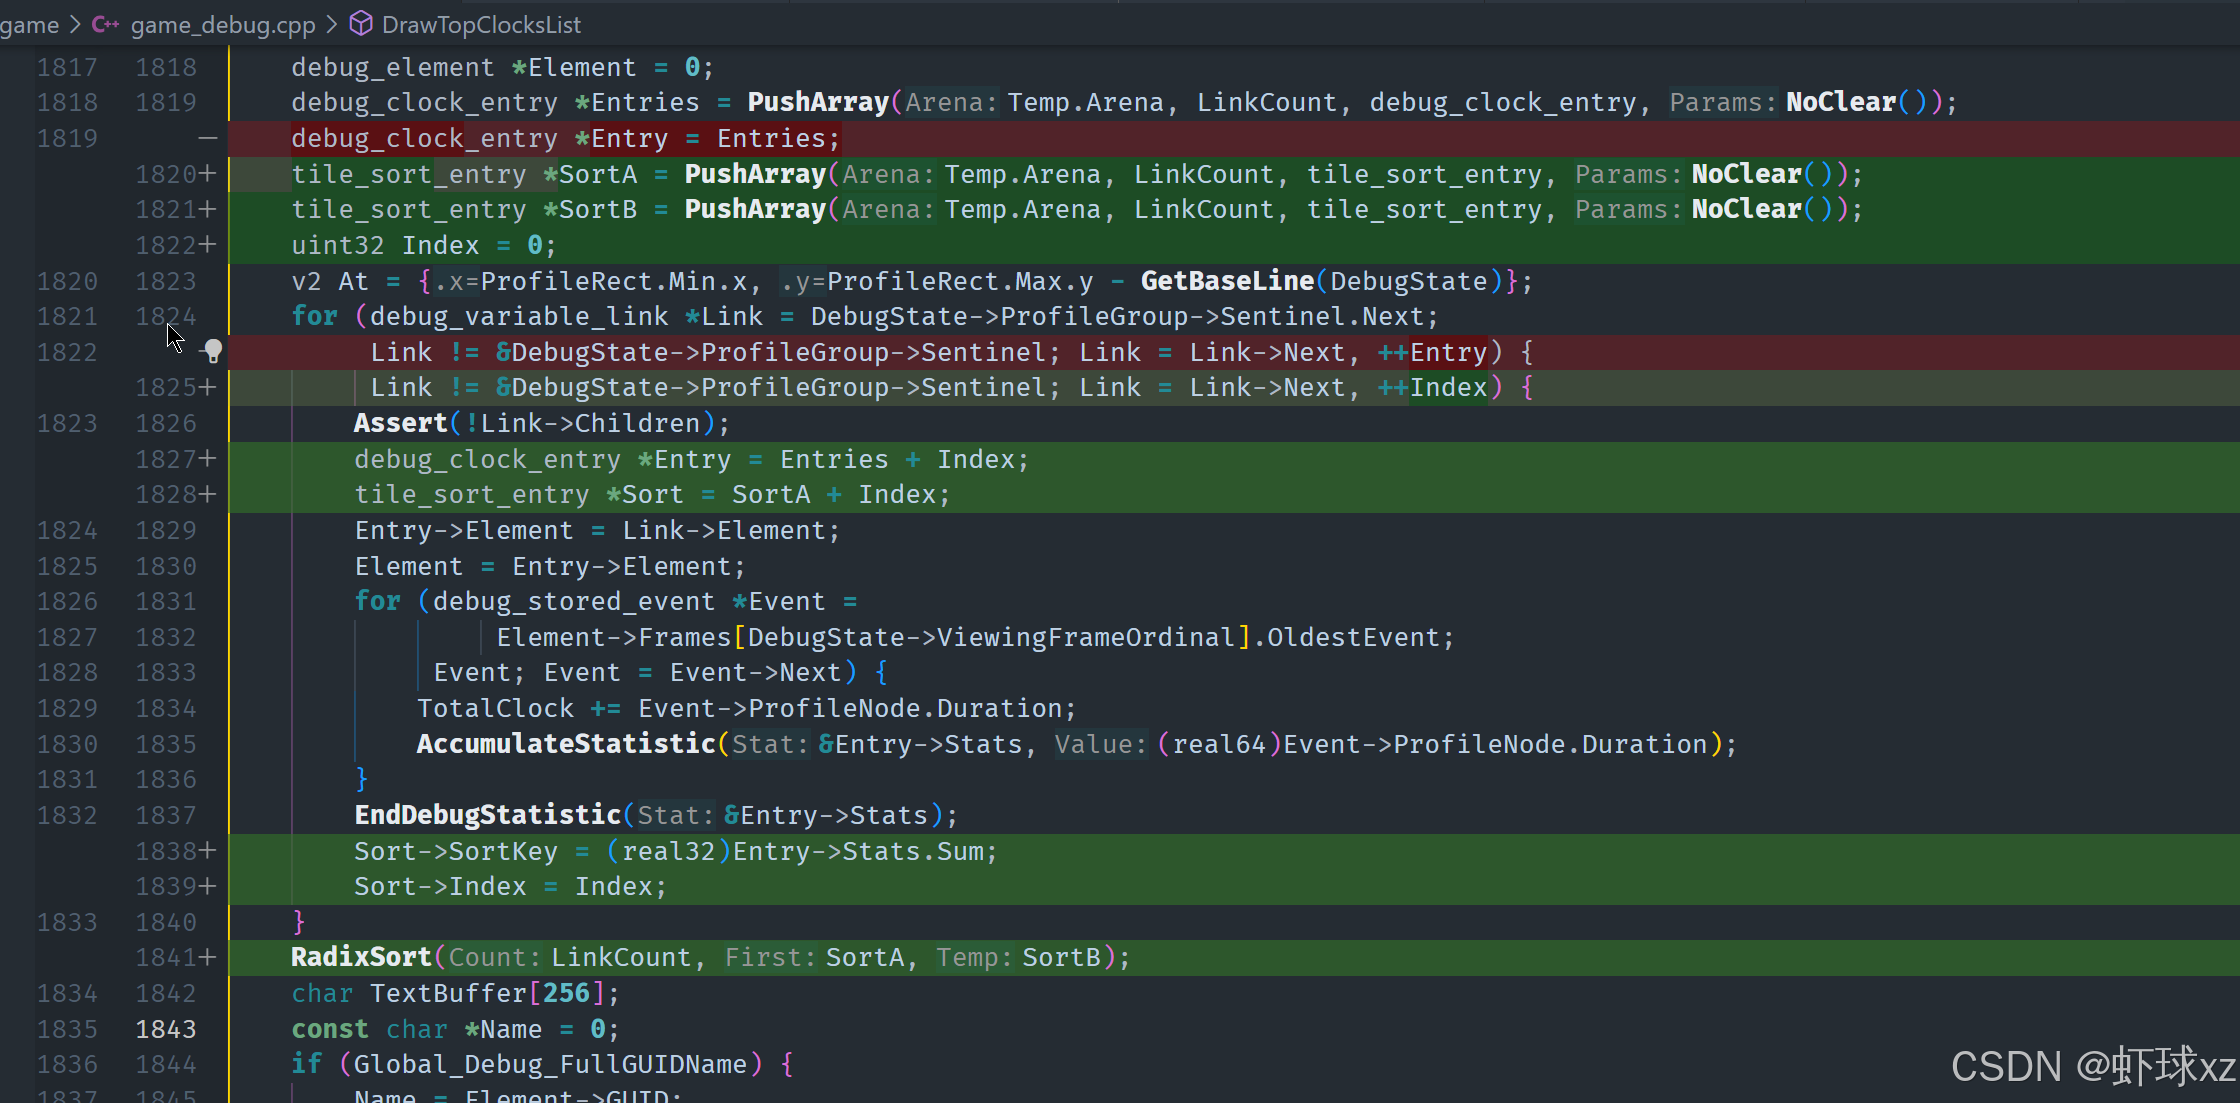The image size is (2240, 1103).
Task: Click the plus marker beside line 1838
Action: 207,851
